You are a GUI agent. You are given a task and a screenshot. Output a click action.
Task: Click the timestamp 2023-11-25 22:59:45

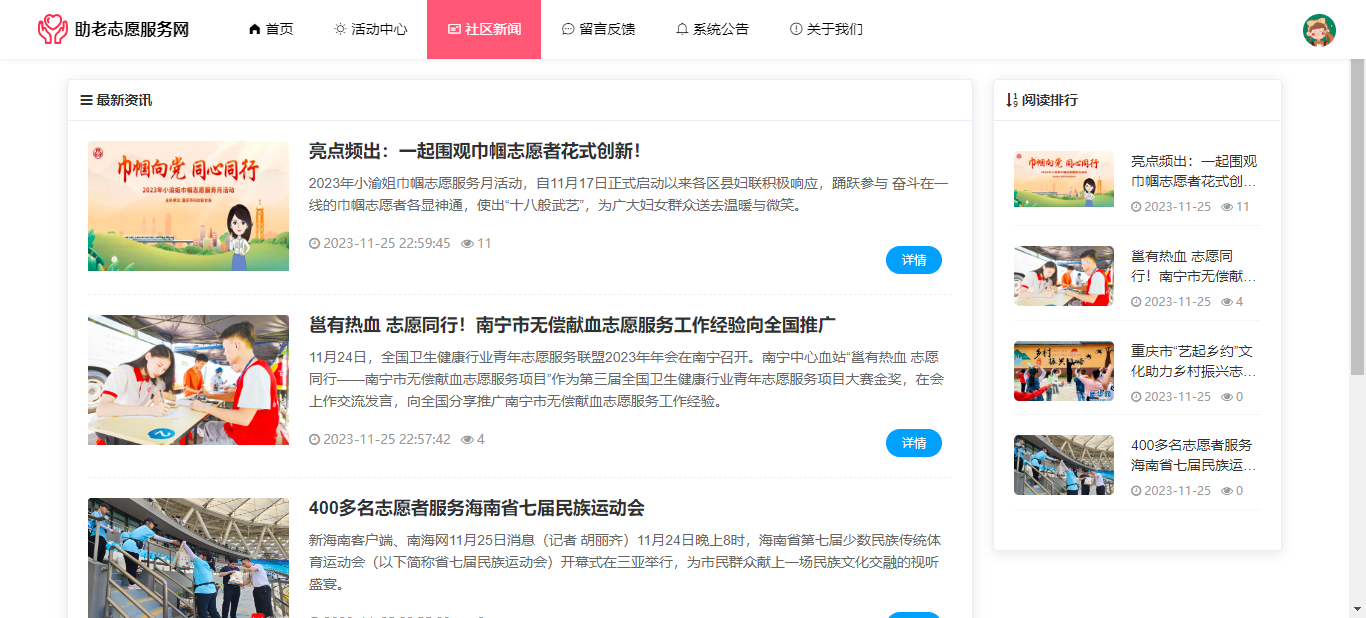point(387,243)
